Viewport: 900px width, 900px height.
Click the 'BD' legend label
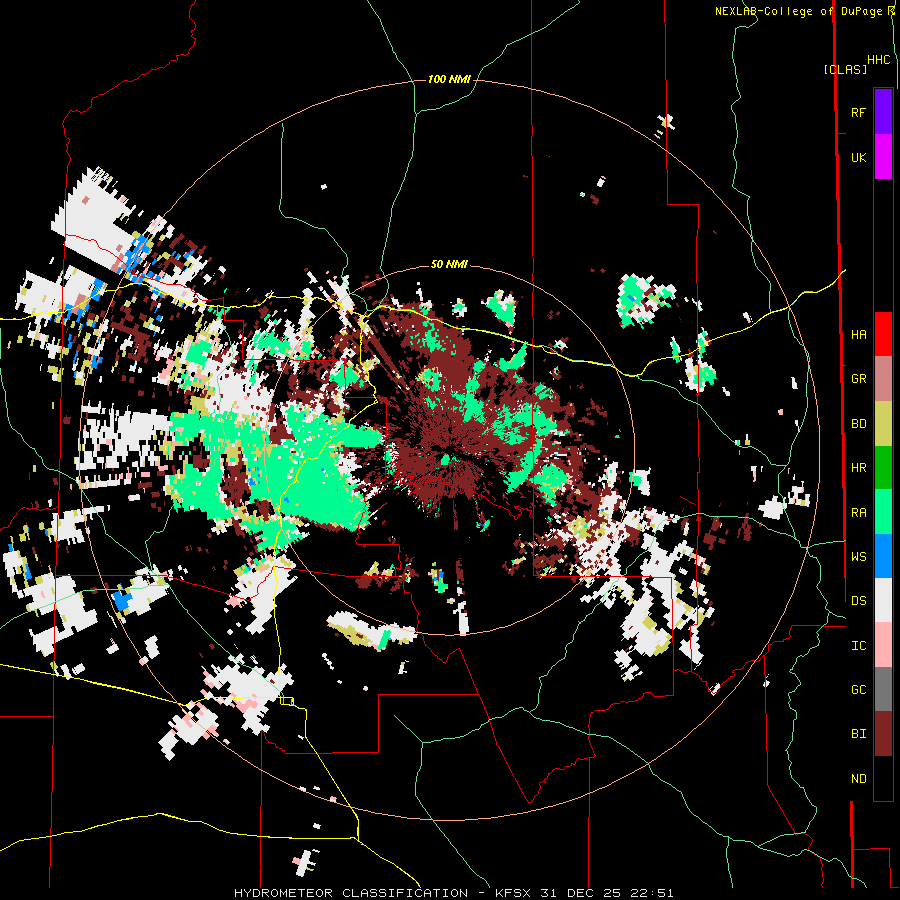(x=858, y=424)
